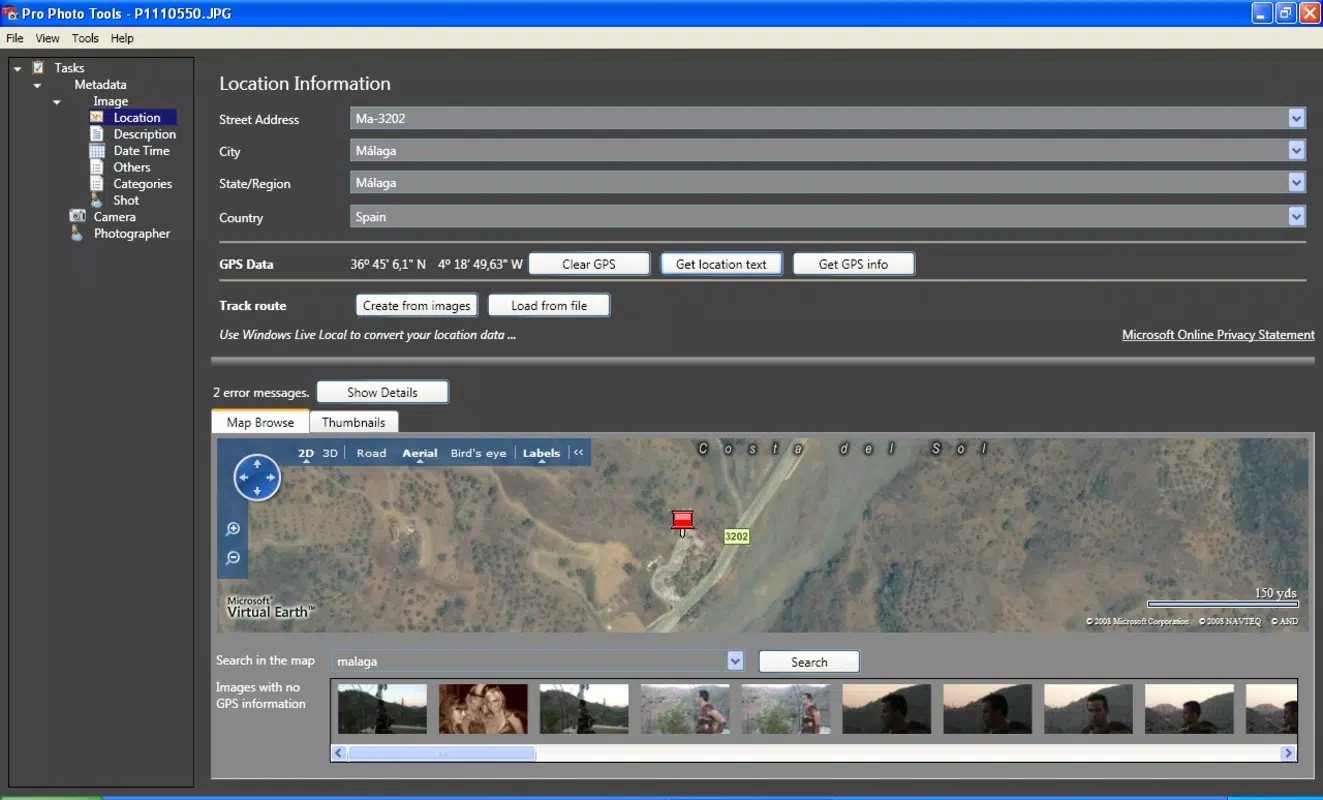Open the State/Region dropdown arrow

(1297, 183)
